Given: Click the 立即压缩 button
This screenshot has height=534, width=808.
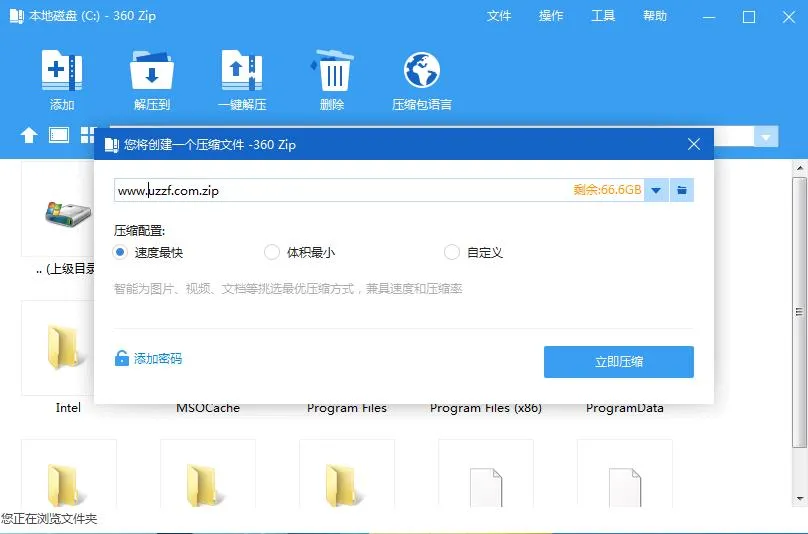Looking at the screenshot, I should click(619, 362).
